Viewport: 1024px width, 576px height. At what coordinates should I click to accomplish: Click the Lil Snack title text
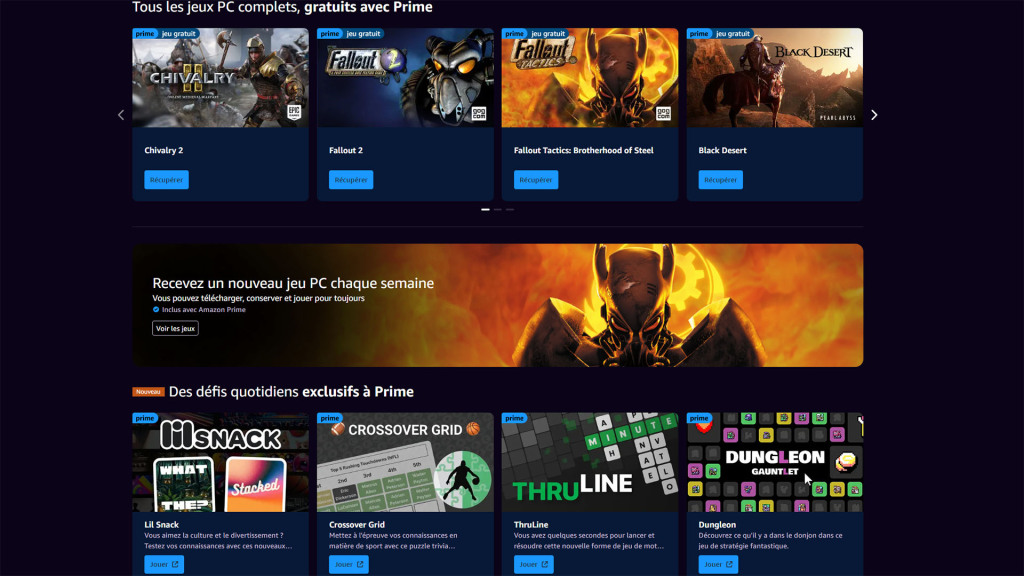coord(161,524)
